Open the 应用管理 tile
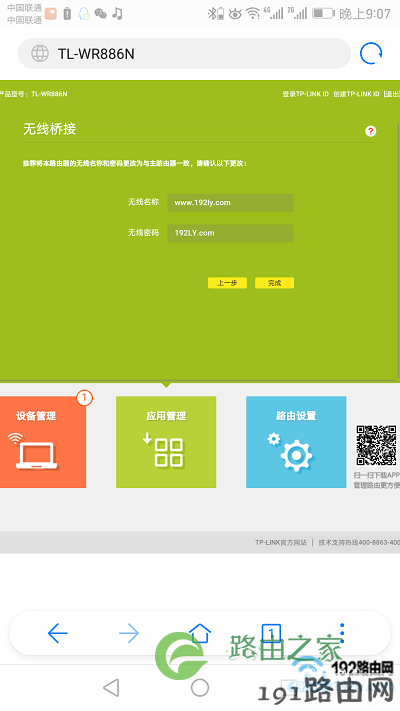This screenshot has width=400, height=711. [166, 442]
